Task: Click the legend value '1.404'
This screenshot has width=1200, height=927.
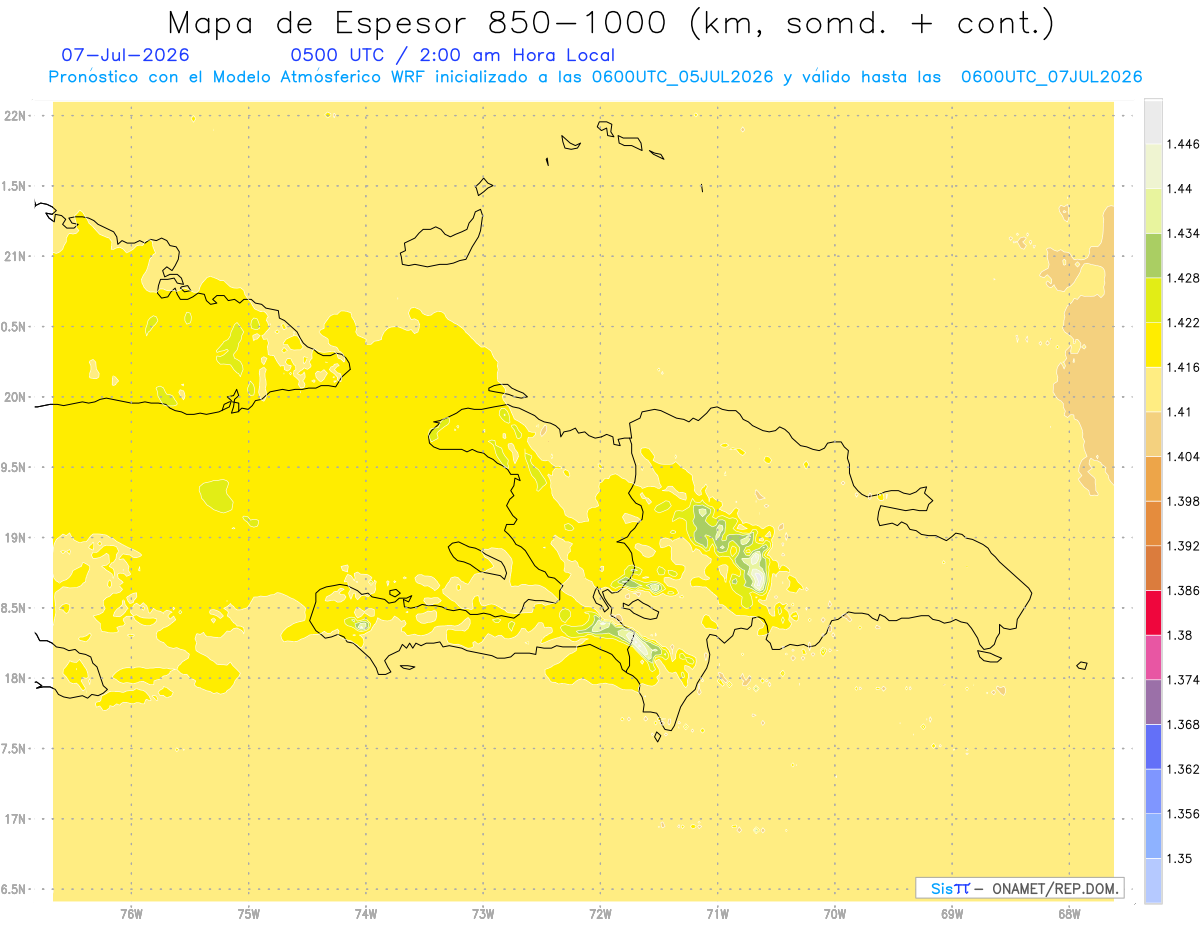Action: tap(1183, 456)
